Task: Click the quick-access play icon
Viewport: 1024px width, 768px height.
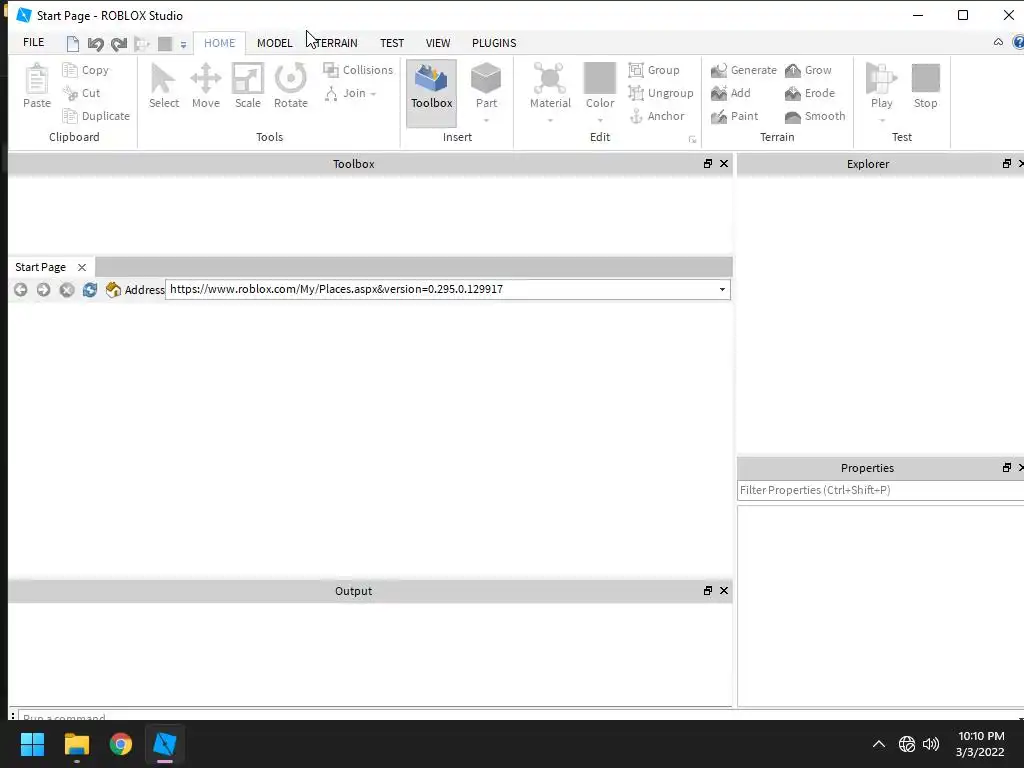Action: click(141, 44)
